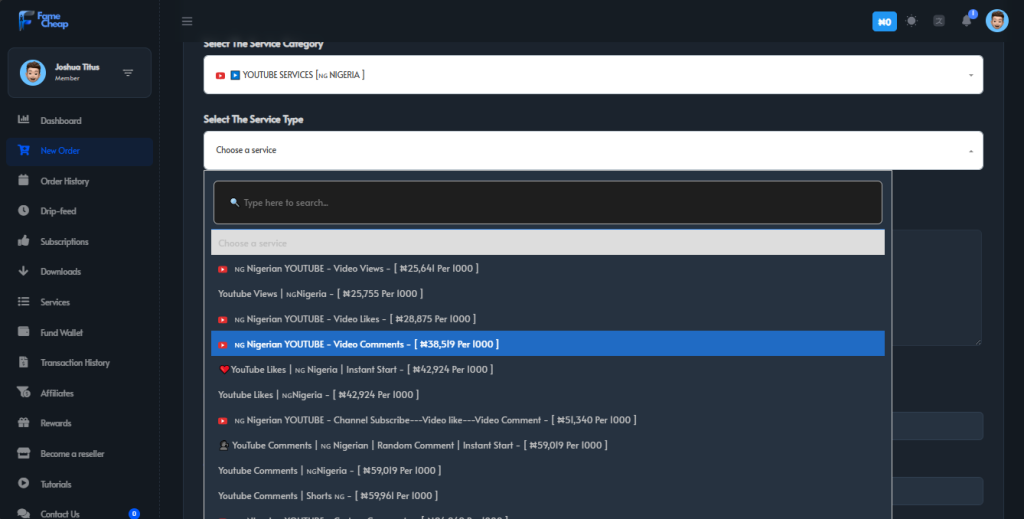The image size is (1024, 519).
Task: Click YouTube icon in category dropdown
Action: coord(220,76)
